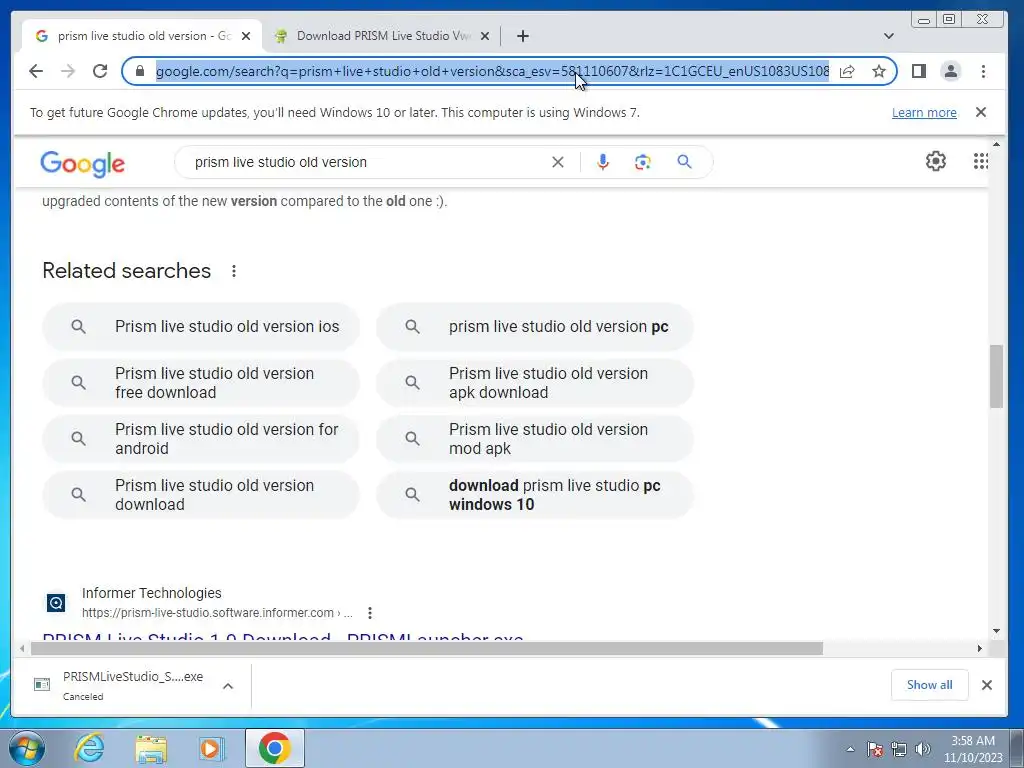Viewport: 1024px width, 768px height.
Task: Click the horizontal scrollbar thumb
Action: (x=427, y=648)
